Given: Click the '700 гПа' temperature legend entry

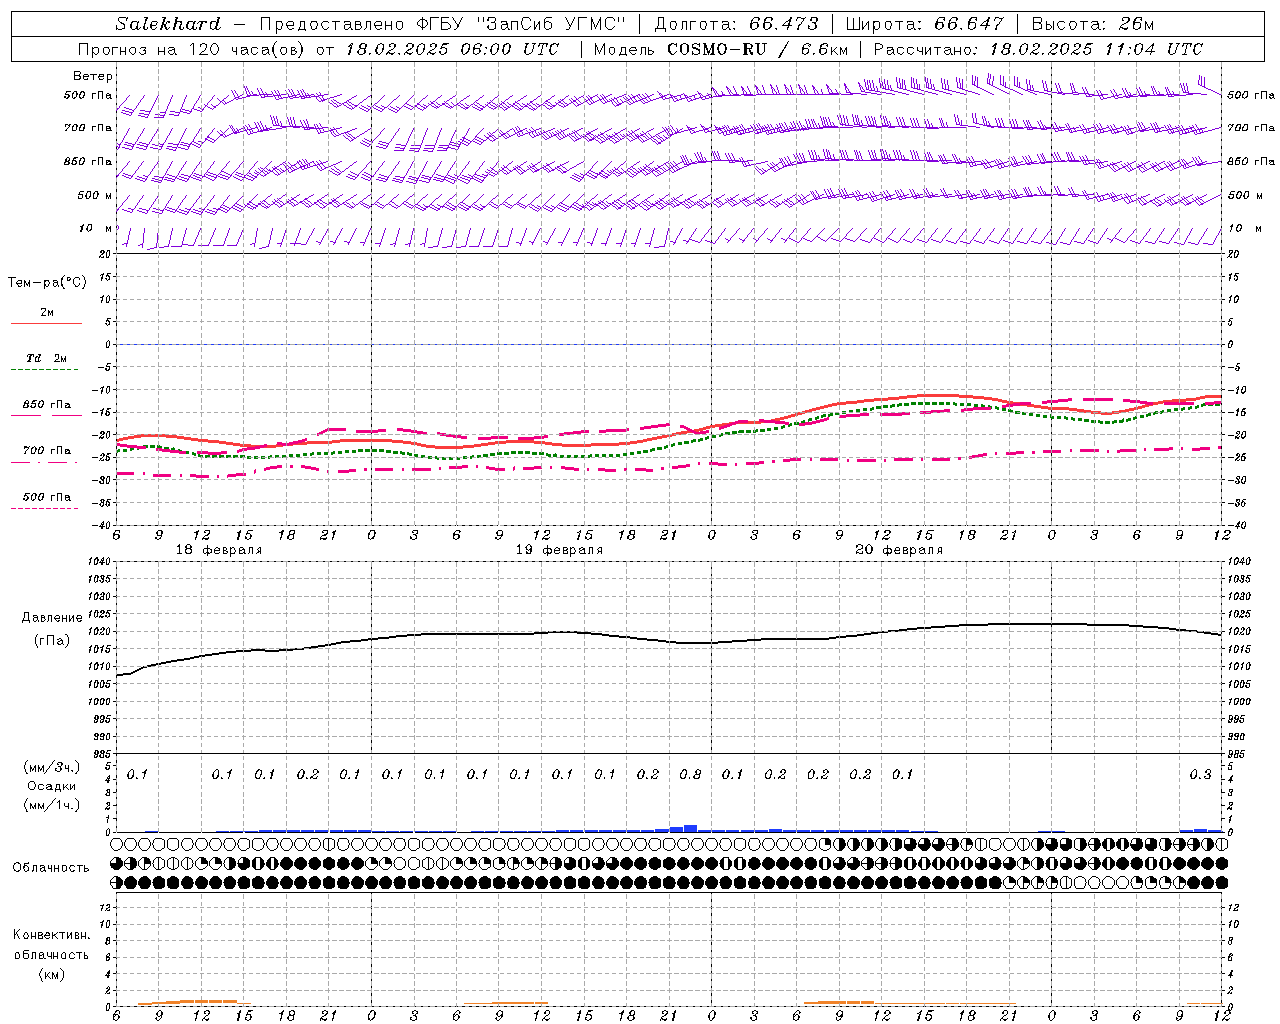Looking at the screenshot, I should coord(47,451).
